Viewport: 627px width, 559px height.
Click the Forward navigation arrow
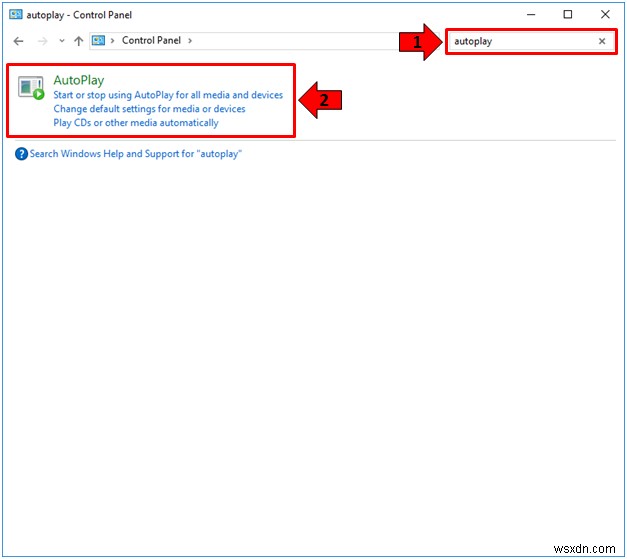click(x=42, y=41)
